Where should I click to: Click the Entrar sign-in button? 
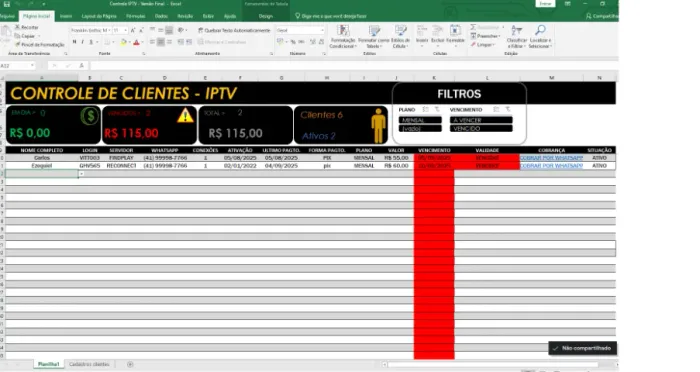(545, 4)
